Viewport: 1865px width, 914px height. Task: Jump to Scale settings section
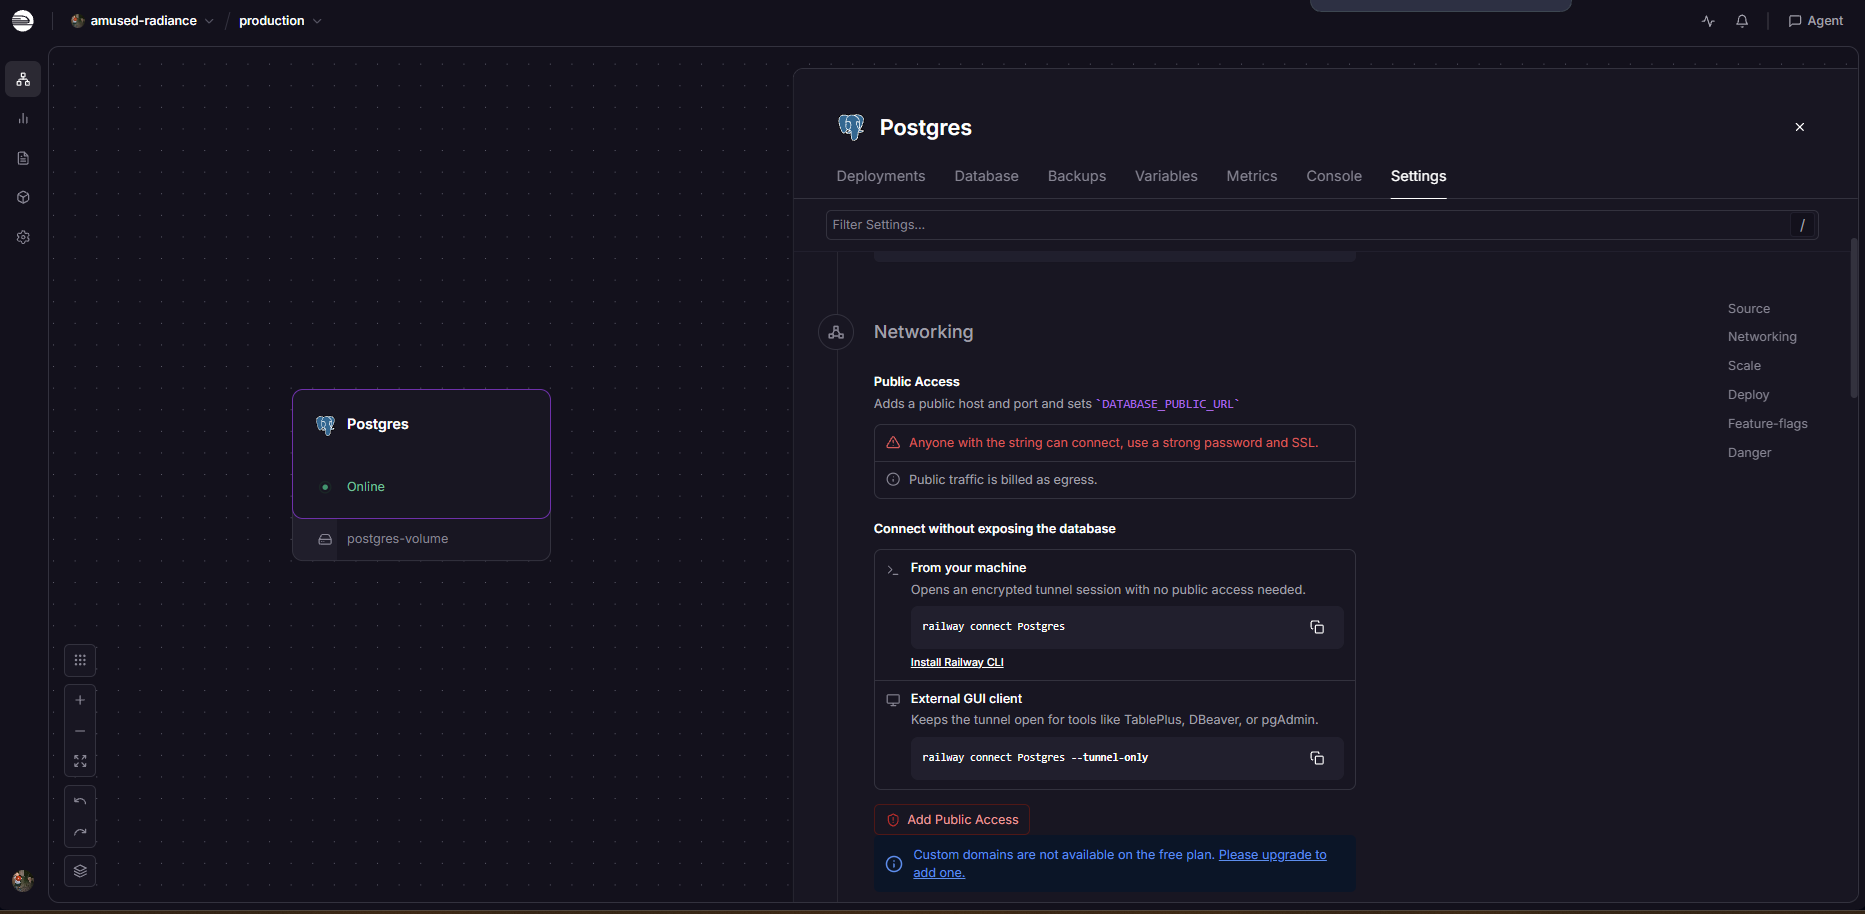pyautogui.click(x=1744, y=366)
